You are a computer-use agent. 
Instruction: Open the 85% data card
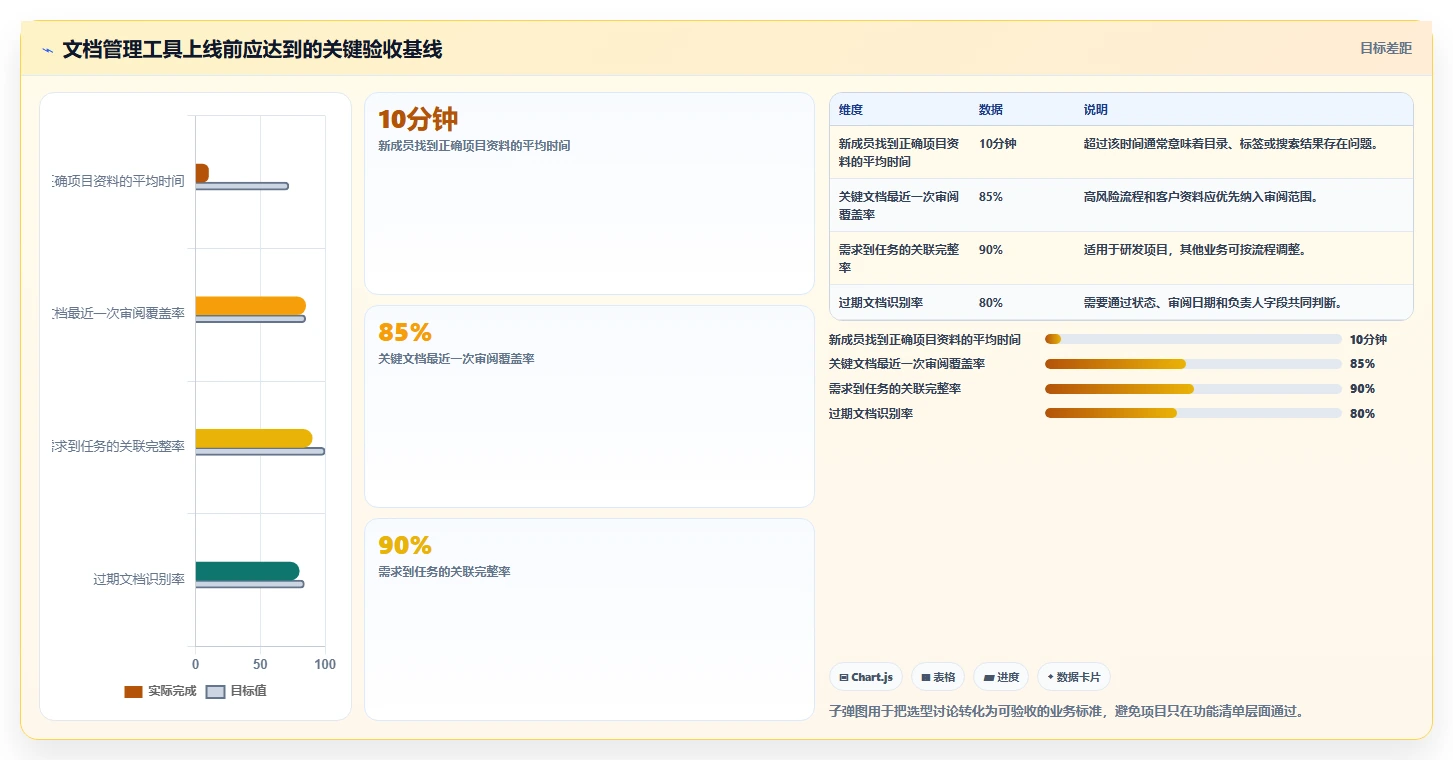(x=589, y=406)
